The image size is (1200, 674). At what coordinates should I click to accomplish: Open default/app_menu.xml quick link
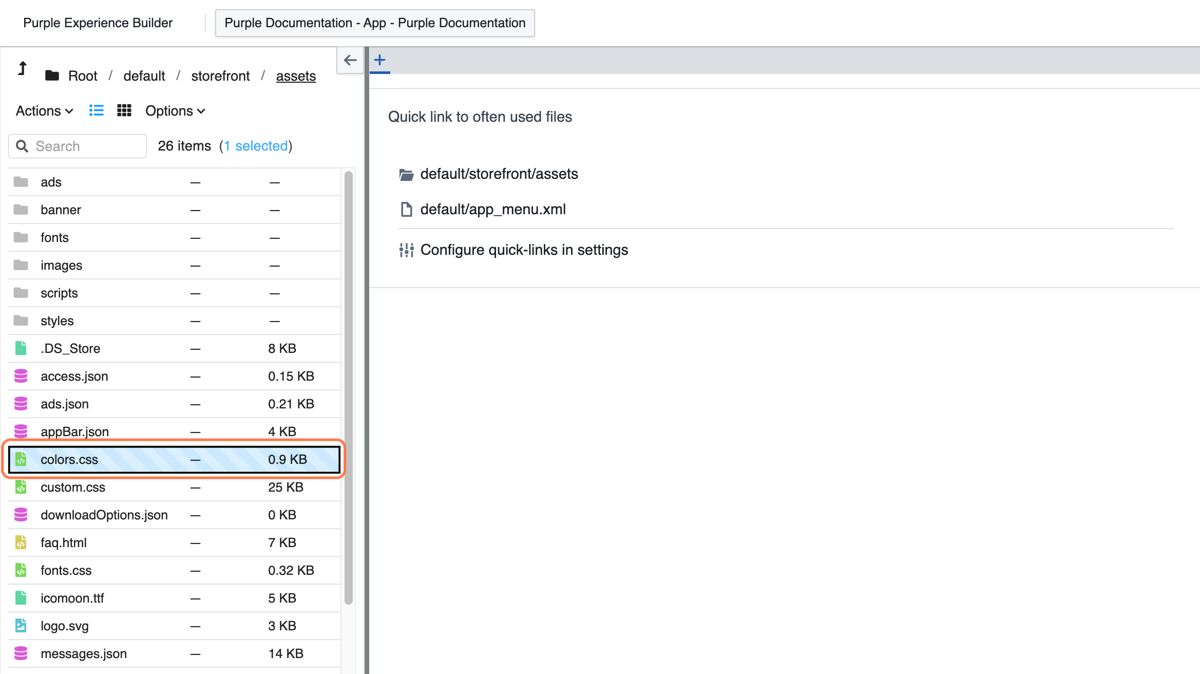point(493,210)
